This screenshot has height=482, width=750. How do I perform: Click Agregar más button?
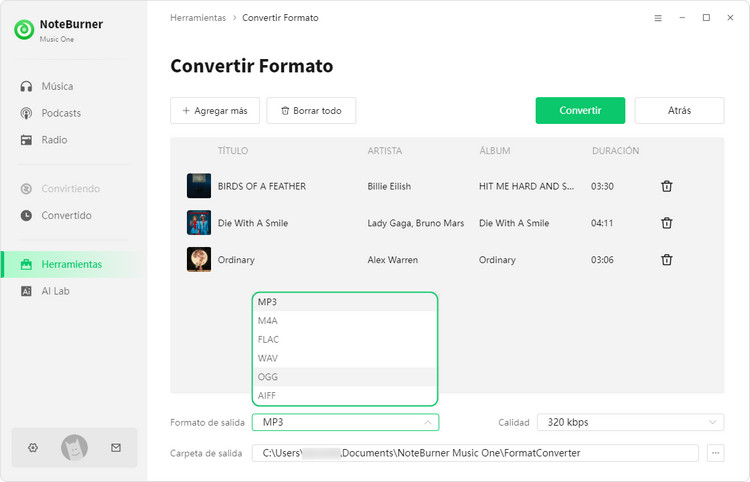[x=215, y=110]
